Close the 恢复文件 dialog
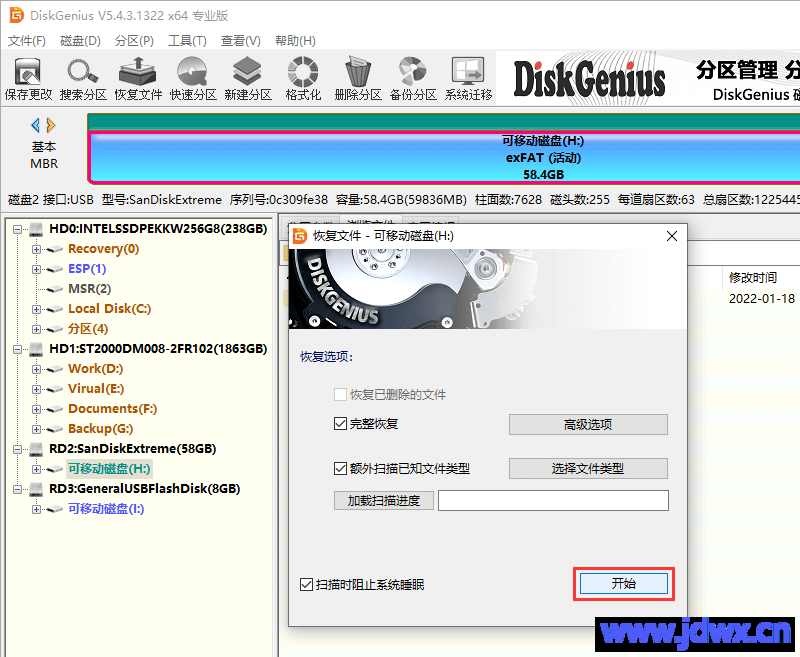The height and width of the screenshot is (657, 800). click(672, 236)
